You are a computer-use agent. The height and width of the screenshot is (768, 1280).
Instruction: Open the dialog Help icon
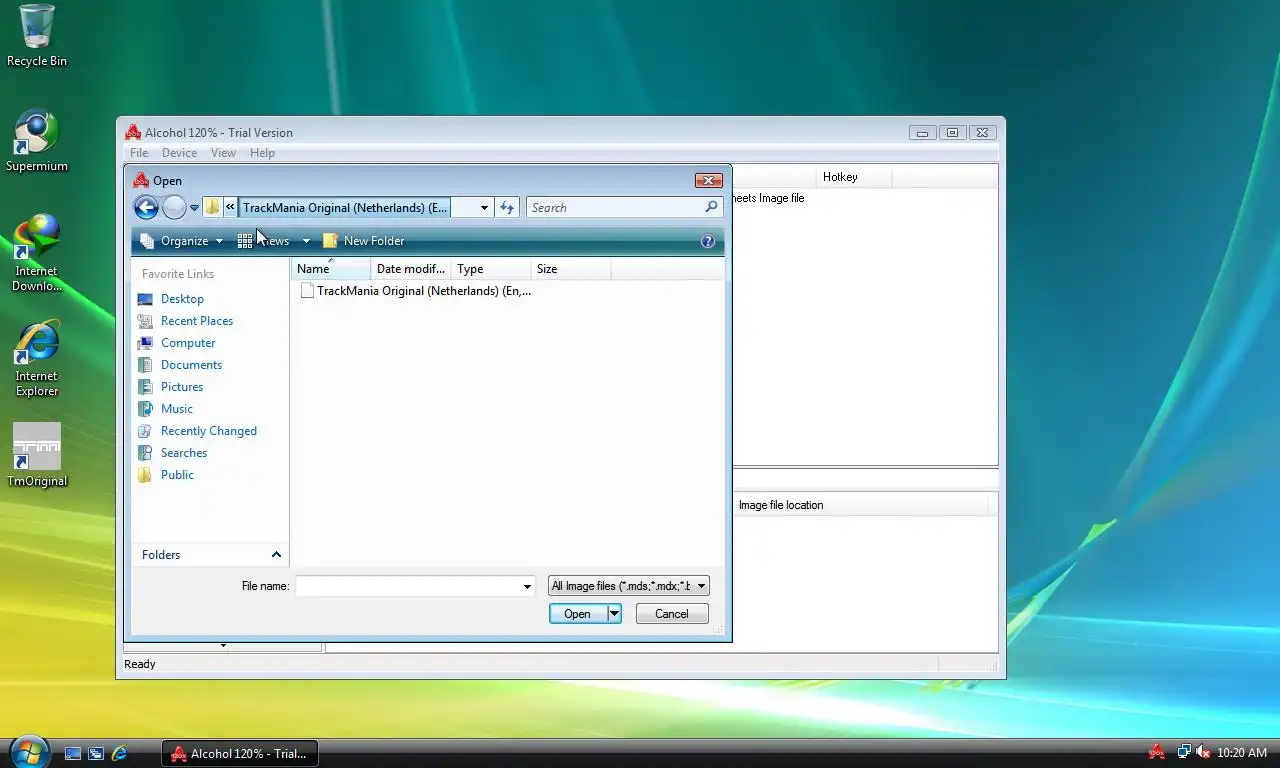tap(708, 241)
